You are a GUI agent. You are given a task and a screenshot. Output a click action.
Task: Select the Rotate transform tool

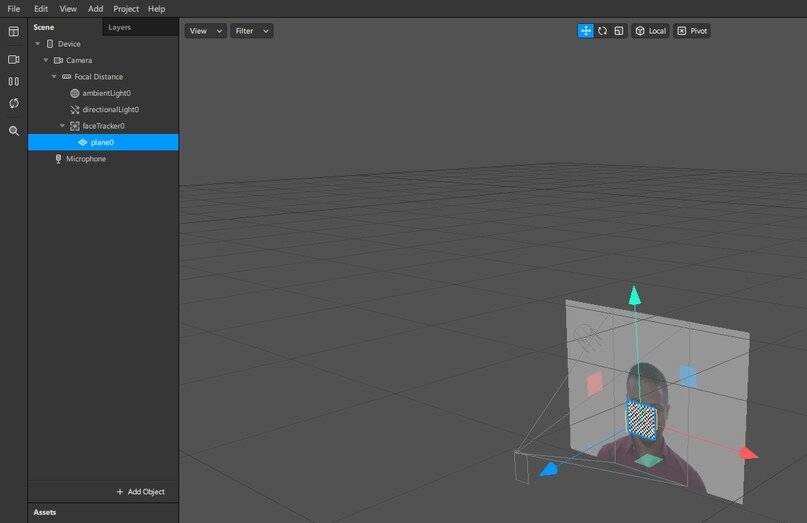(602, 31)
